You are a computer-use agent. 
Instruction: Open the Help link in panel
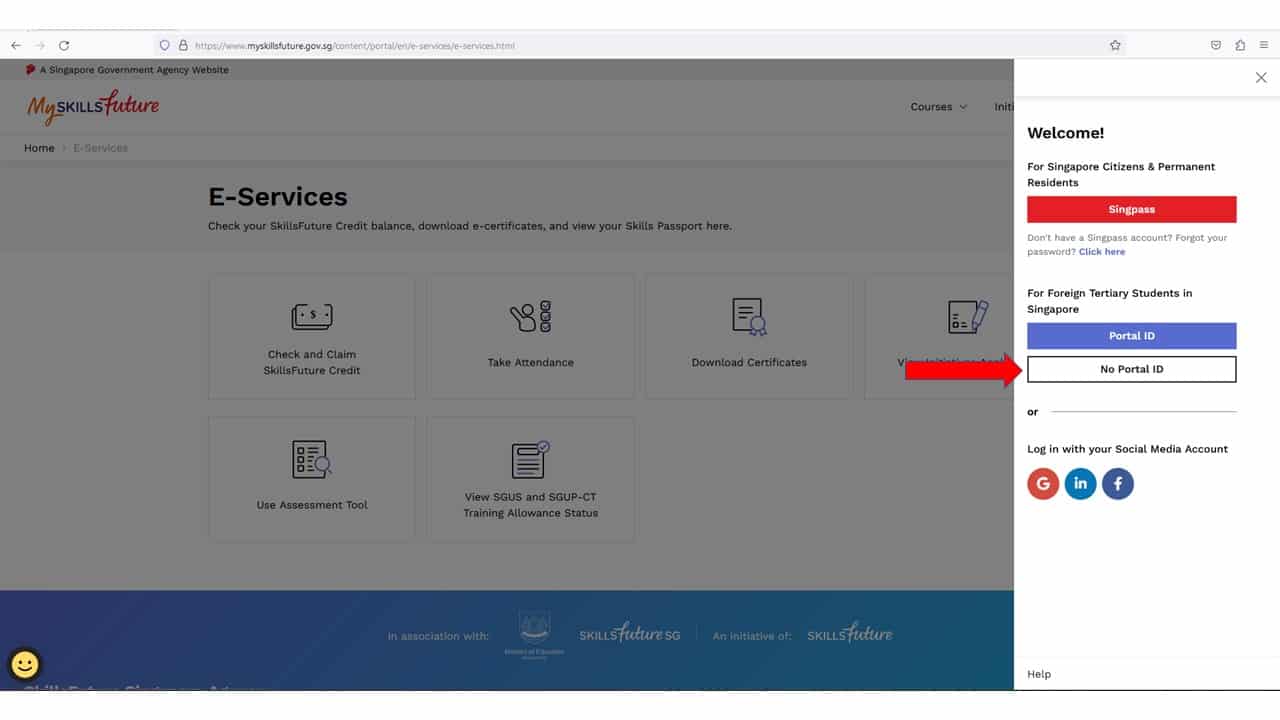(1039, 674)
